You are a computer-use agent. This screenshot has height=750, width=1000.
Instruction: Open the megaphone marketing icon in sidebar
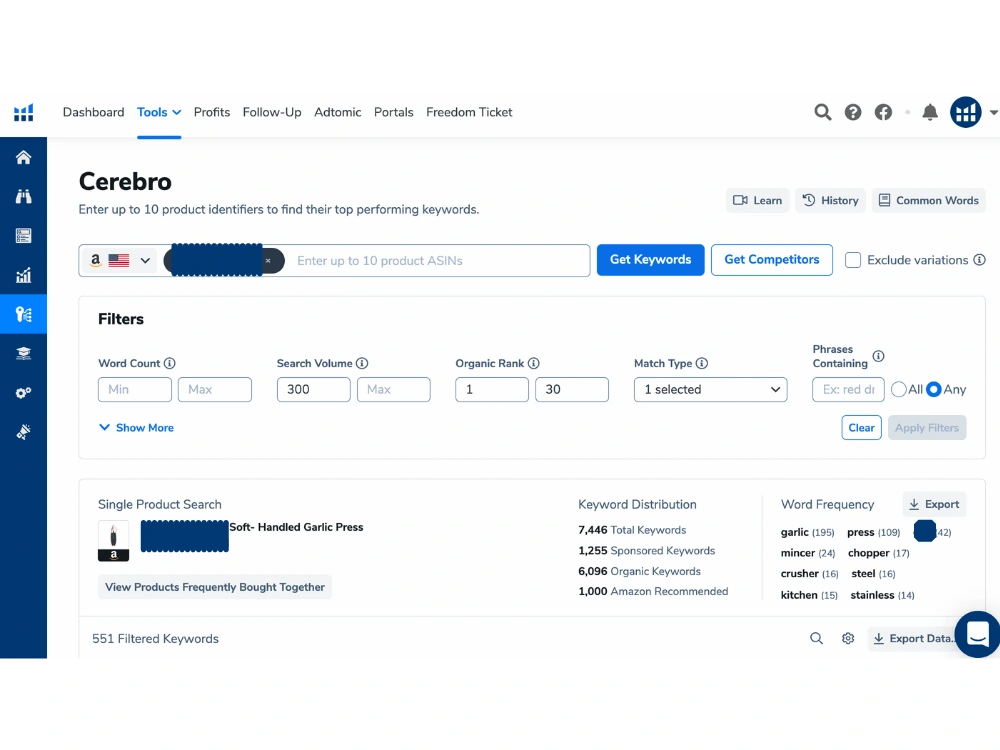click(x=24, y=432)
